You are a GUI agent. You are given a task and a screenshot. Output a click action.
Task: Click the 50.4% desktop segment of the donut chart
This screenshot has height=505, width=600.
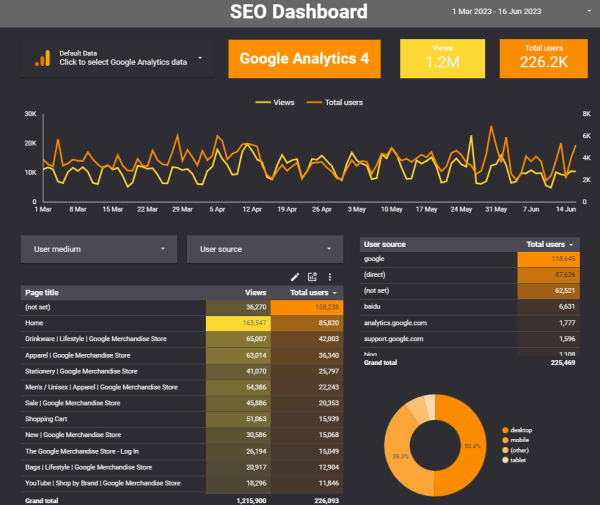472,446
